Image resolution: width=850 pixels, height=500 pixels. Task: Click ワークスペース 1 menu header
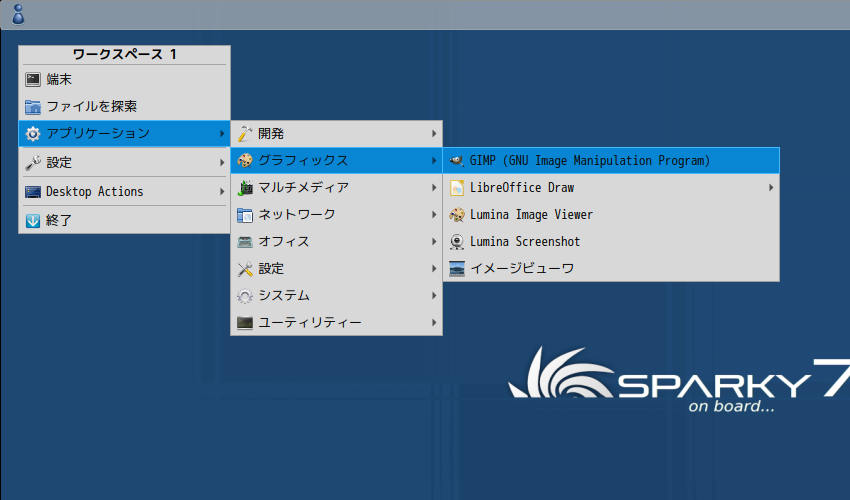[124, 54]
